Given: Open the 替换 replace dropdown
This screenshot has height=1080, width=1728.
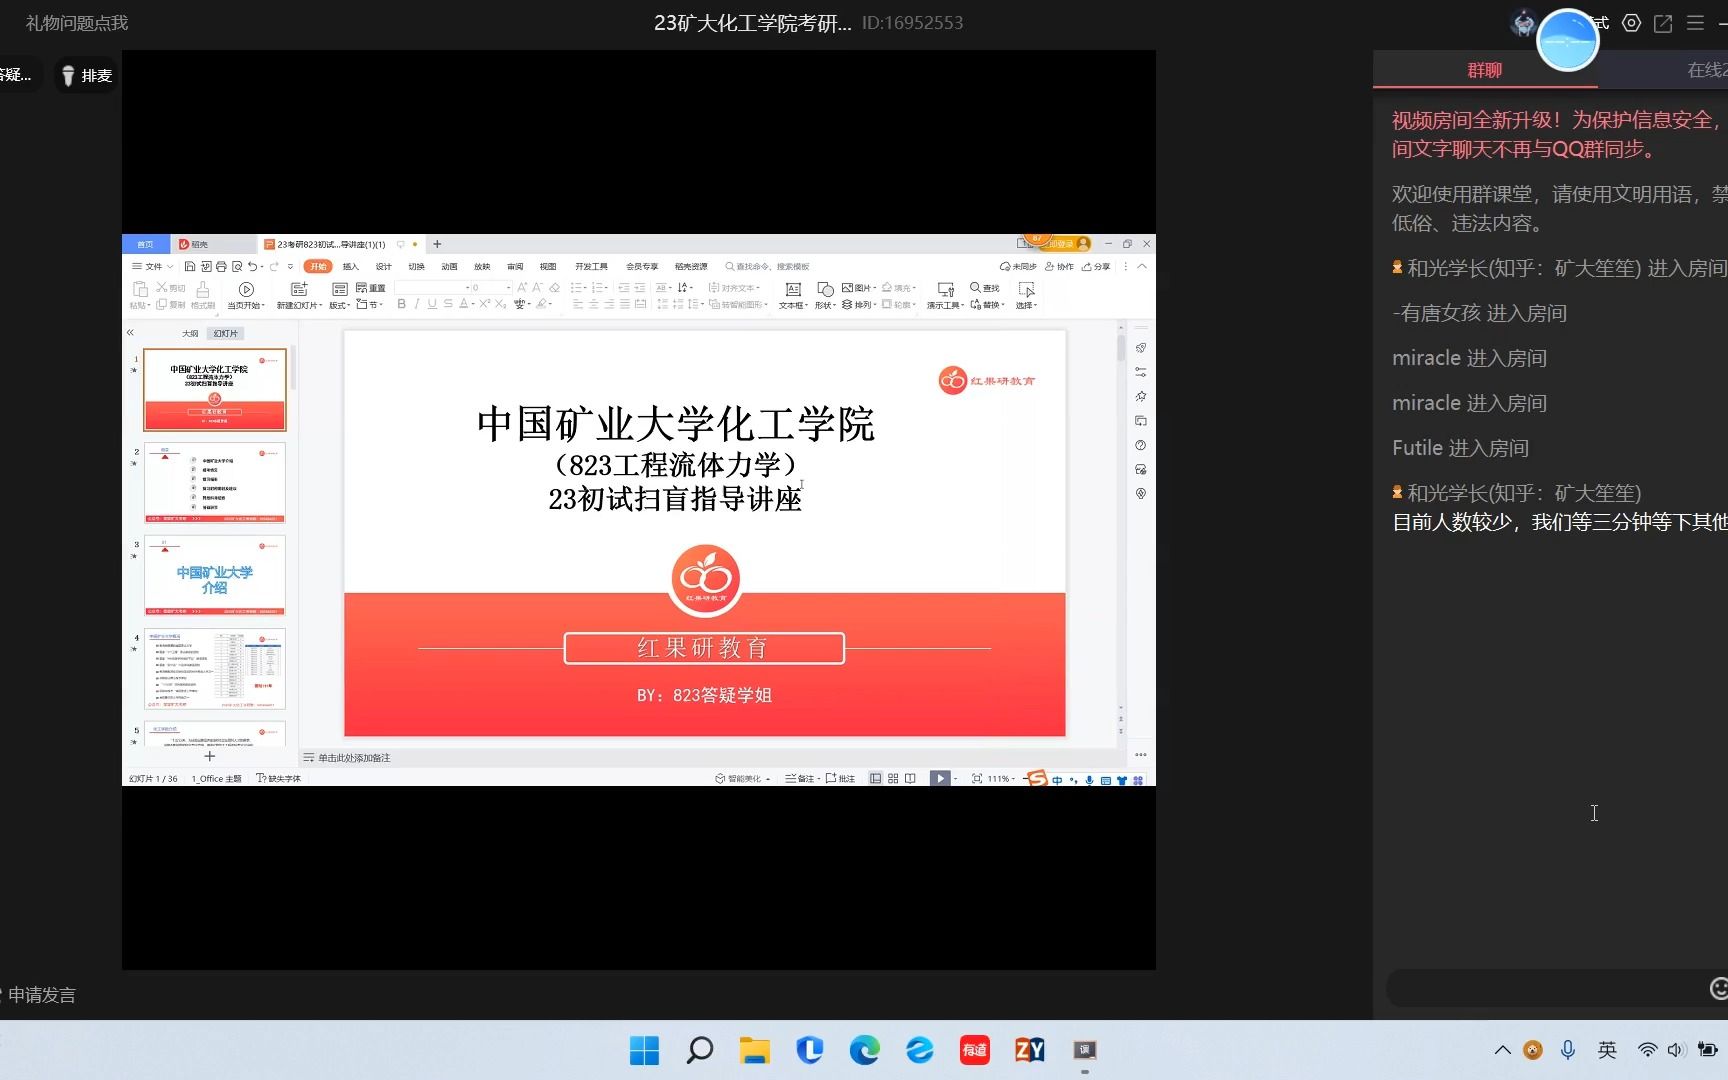Looking at the screenshot, I should [x=988, y=304].
